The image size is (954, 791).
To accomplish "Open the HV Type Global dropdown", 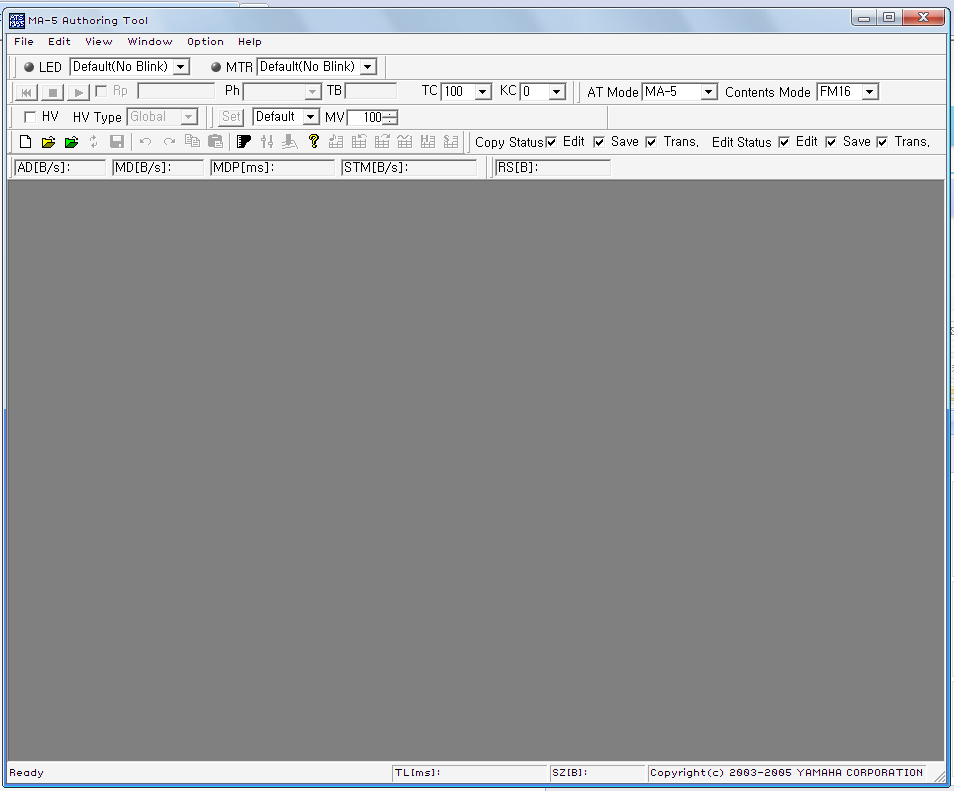I will tap(189, 117).
